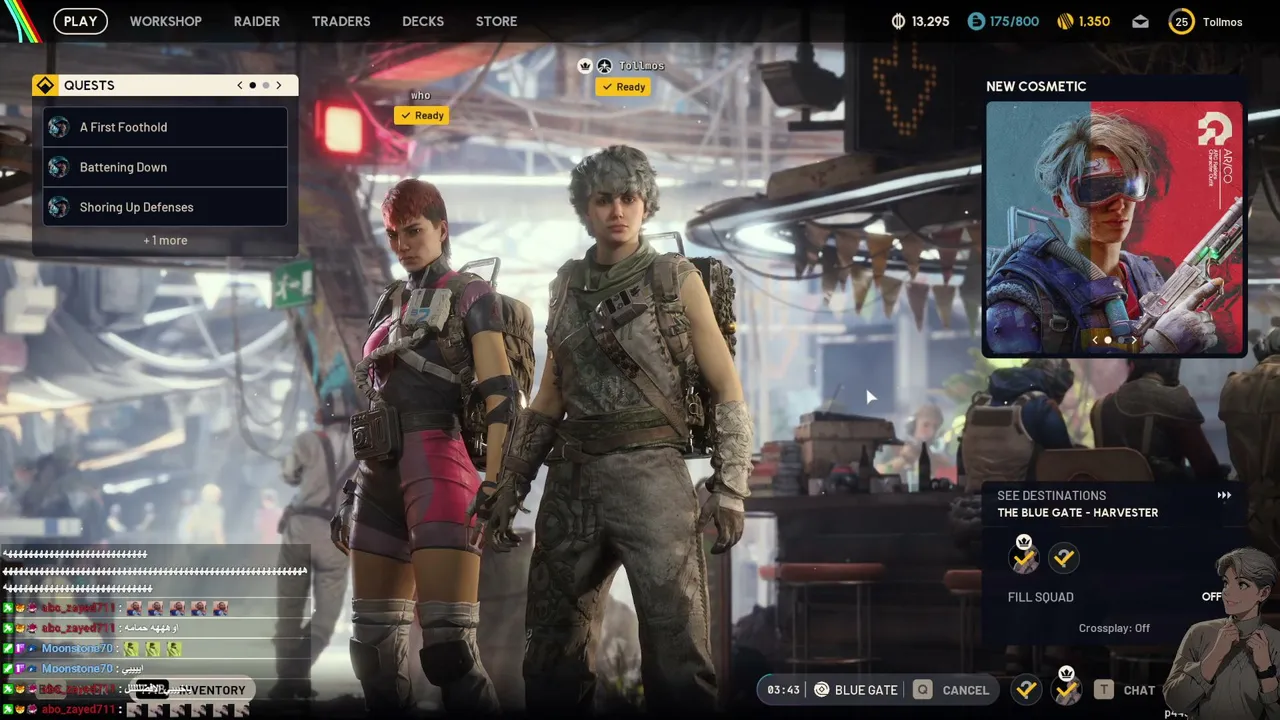This screenshot has height=720, width=1280.
Task: Open the CHAT button
Action: click(1139, 690)
